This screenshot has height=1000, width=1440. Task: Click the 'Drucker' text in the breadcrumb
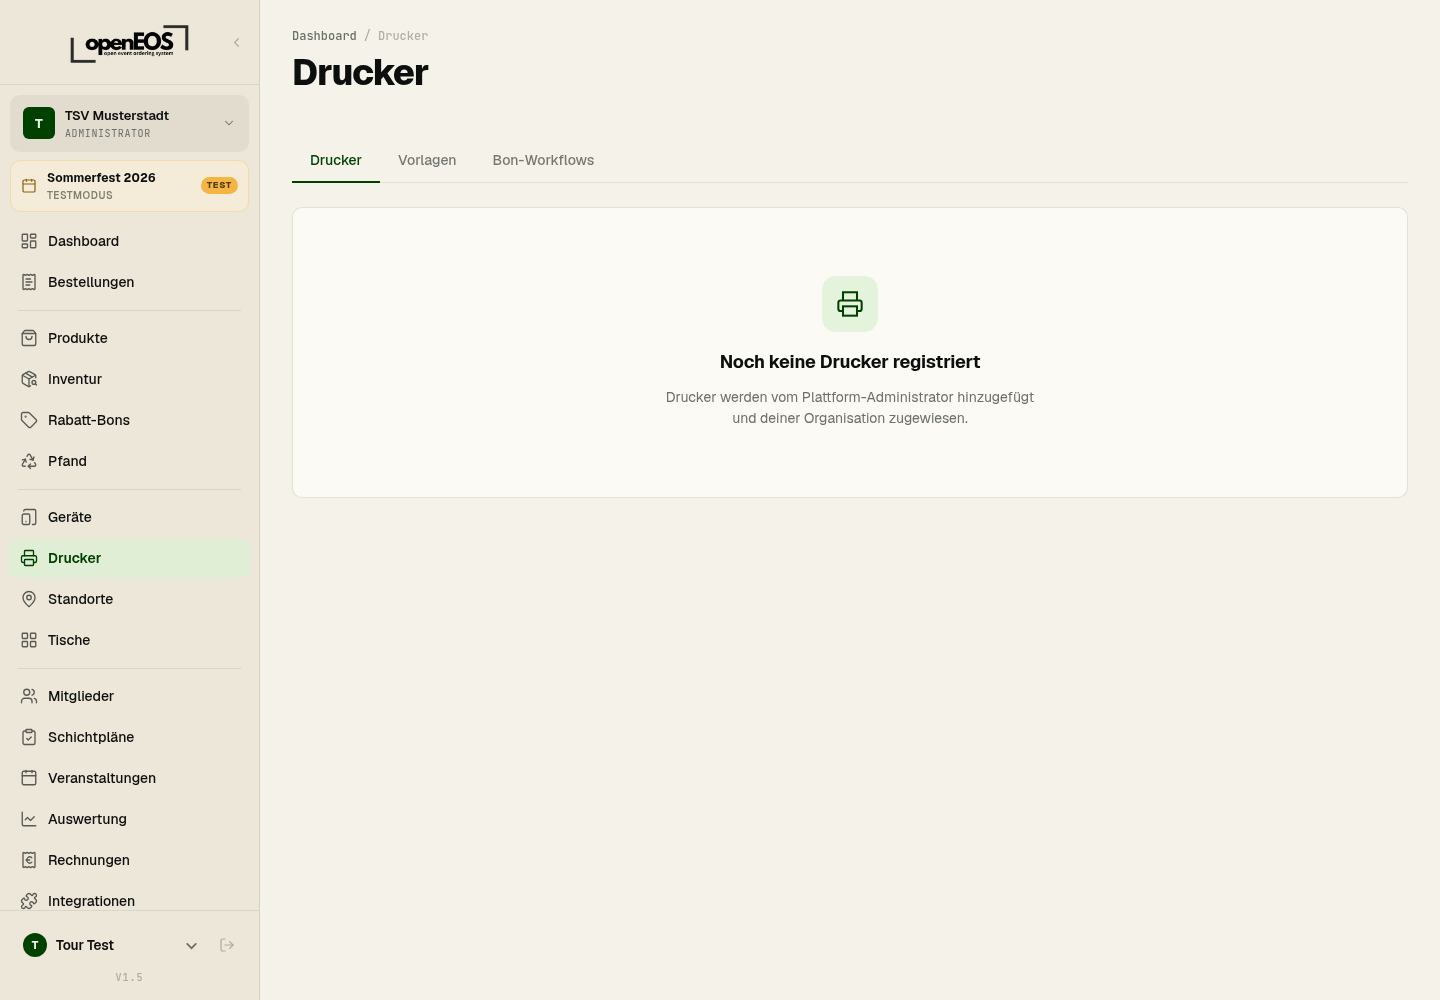[403, 36]
